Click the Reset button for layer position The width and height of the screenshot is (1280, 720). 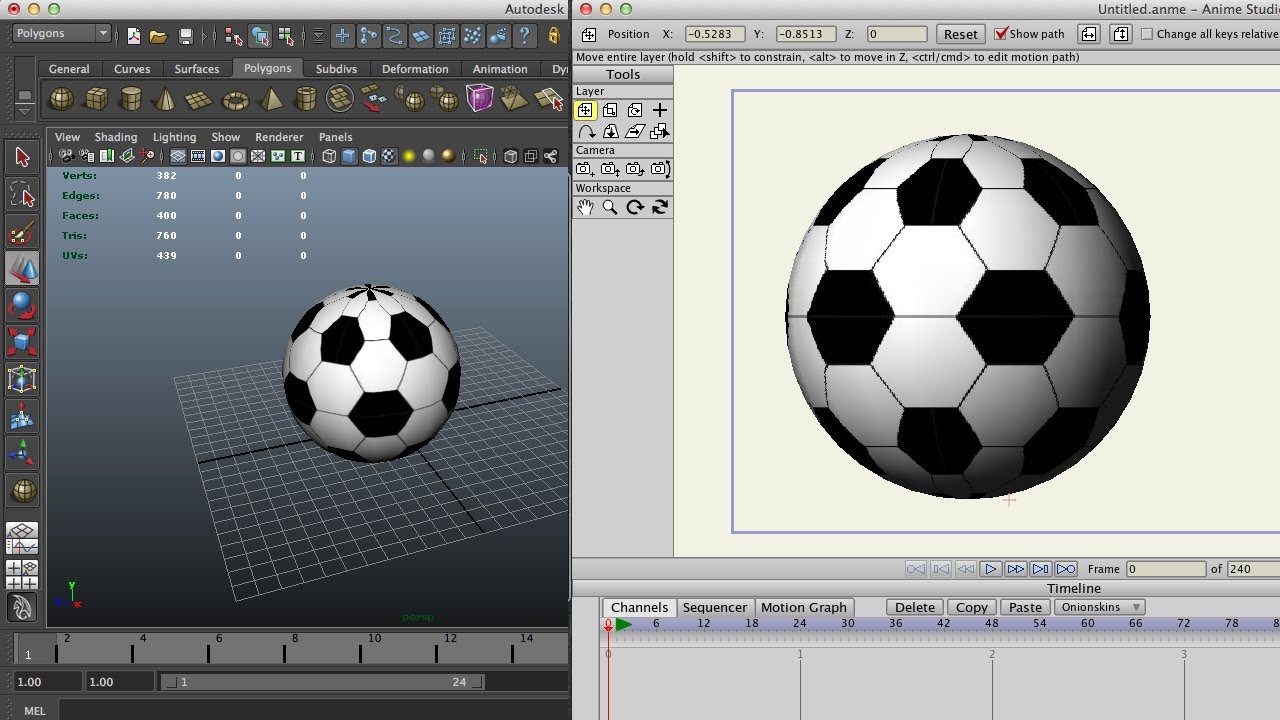[961, 34]
